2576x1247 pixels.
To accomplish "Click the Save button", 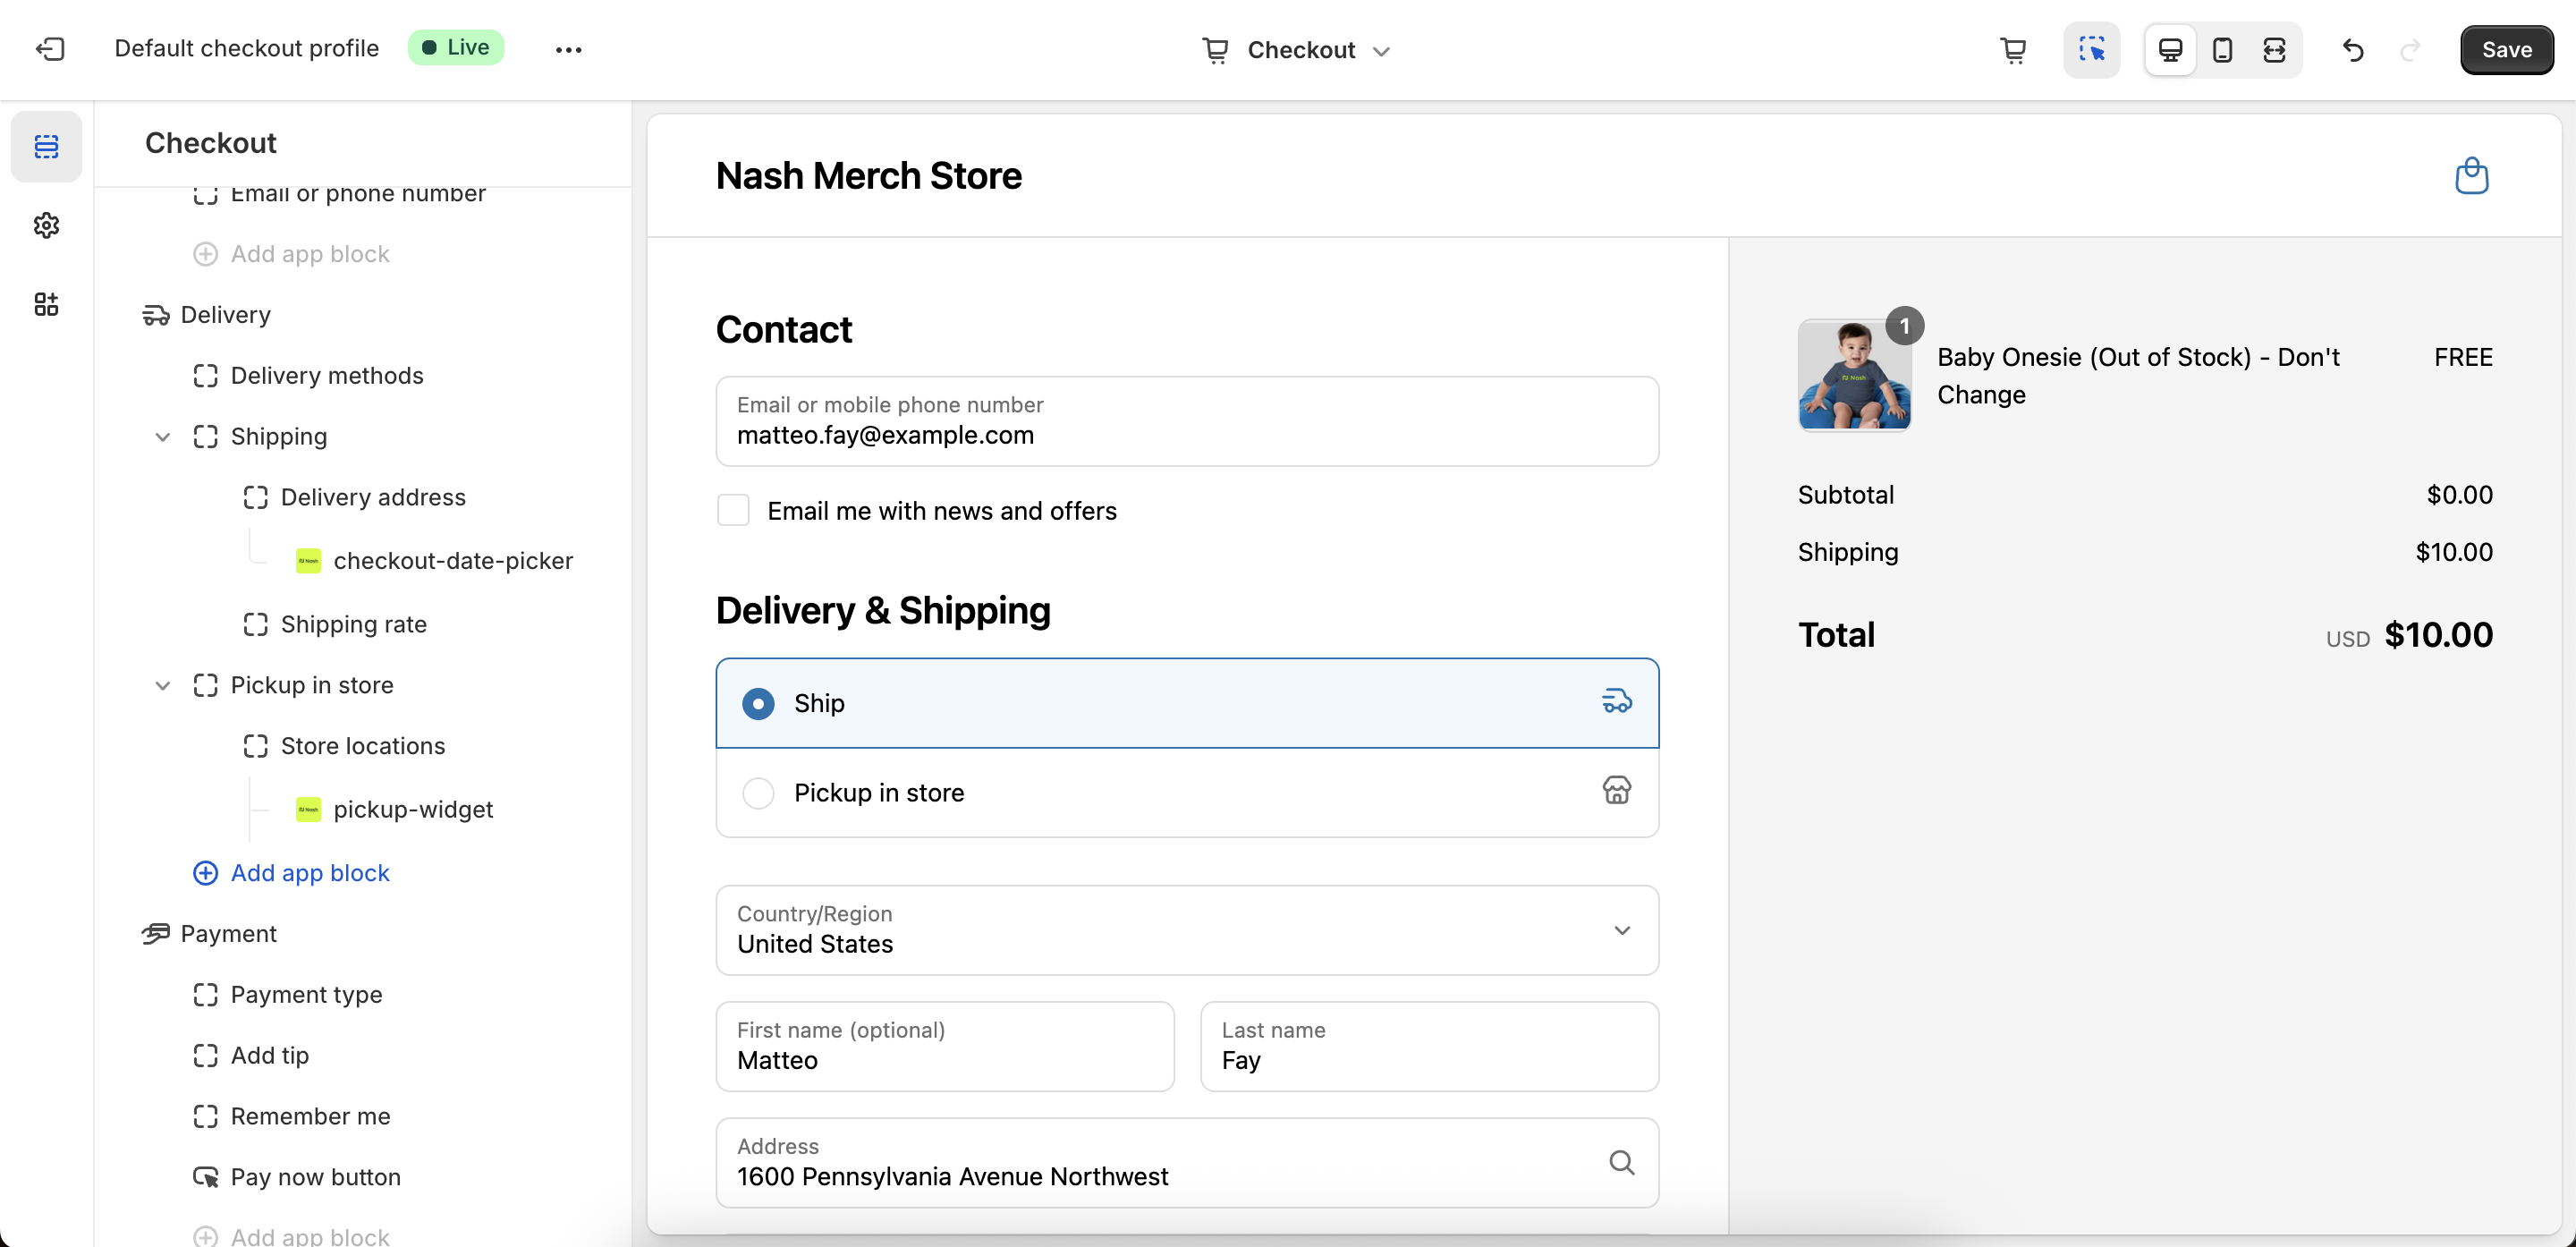I will (x=2505, y=49).
